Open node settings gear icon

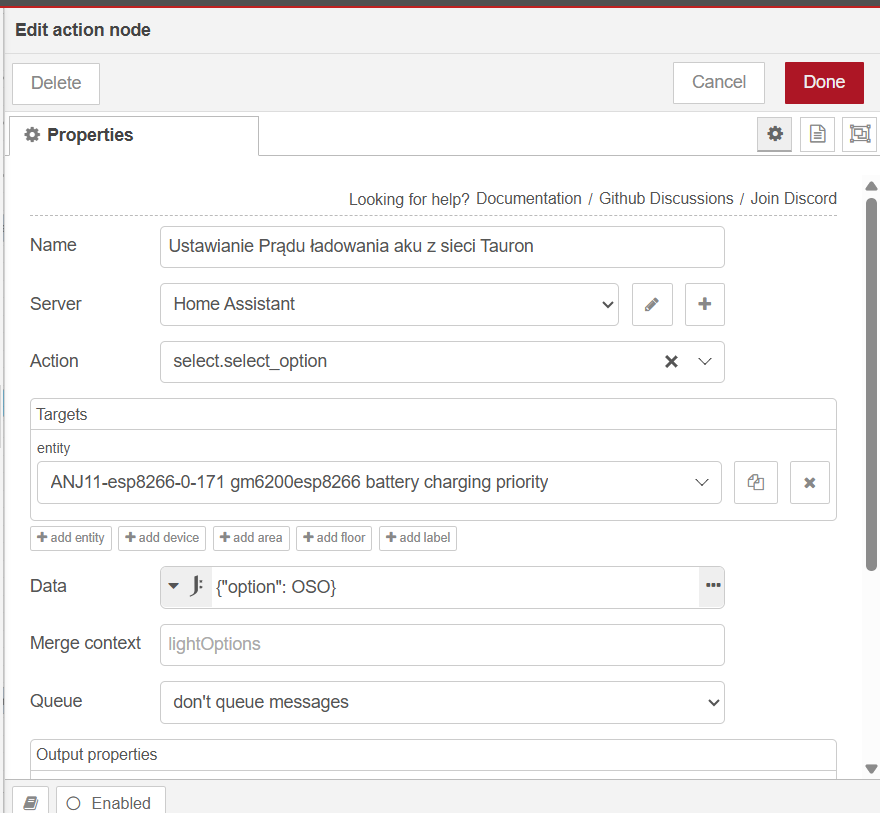point(774,134)
